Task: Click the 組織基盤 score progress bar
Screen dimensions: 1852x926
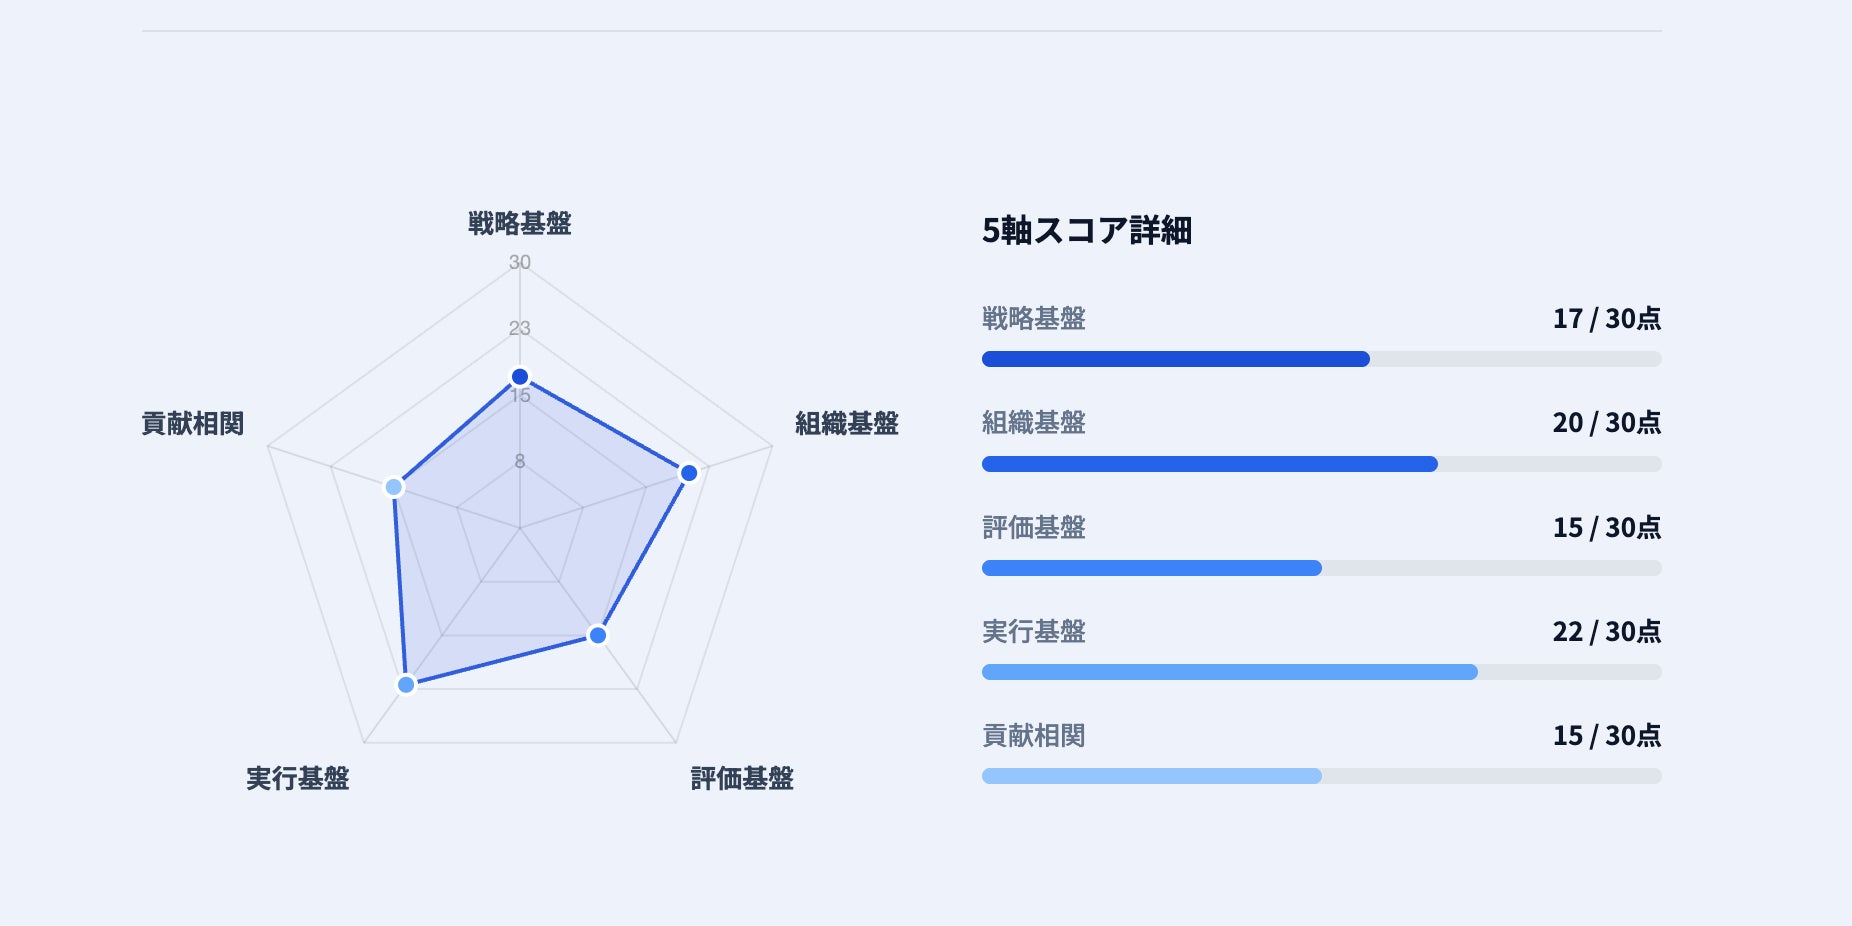Action: click(x=1321, y=464)
